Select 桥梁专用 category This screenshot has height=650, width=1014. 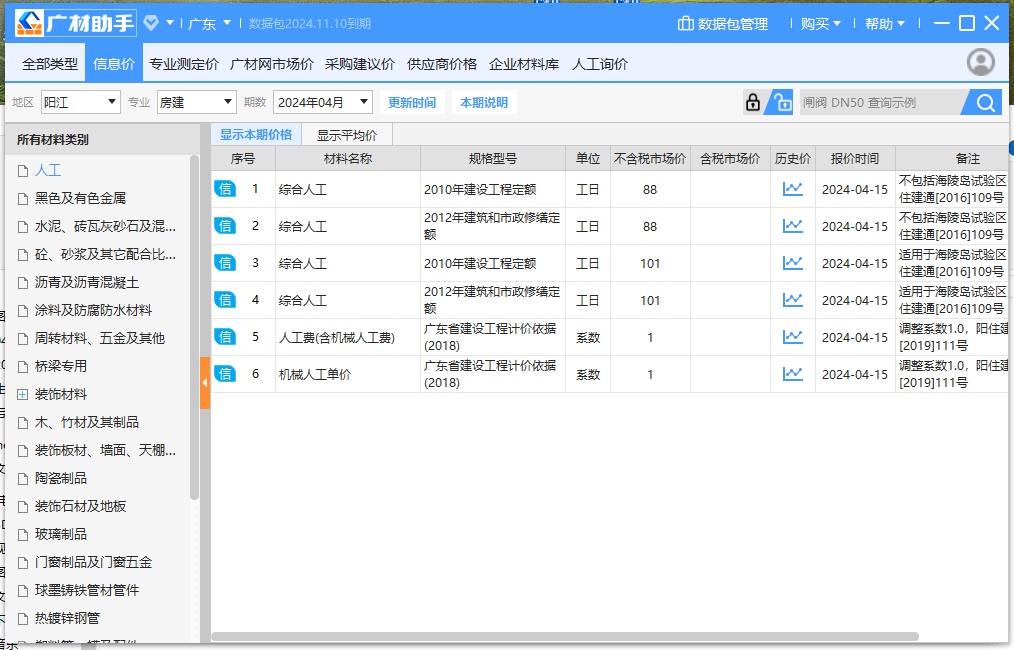(61, 365)
